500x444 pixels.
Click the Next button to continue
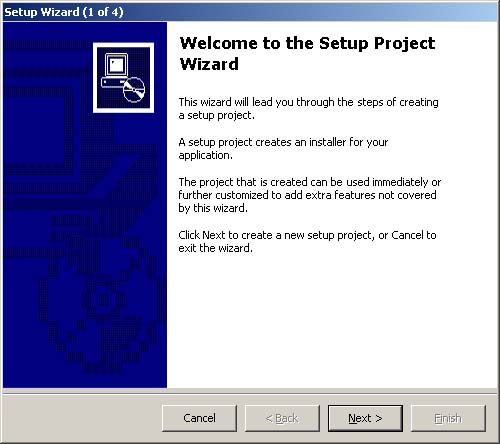coord(365,418)
